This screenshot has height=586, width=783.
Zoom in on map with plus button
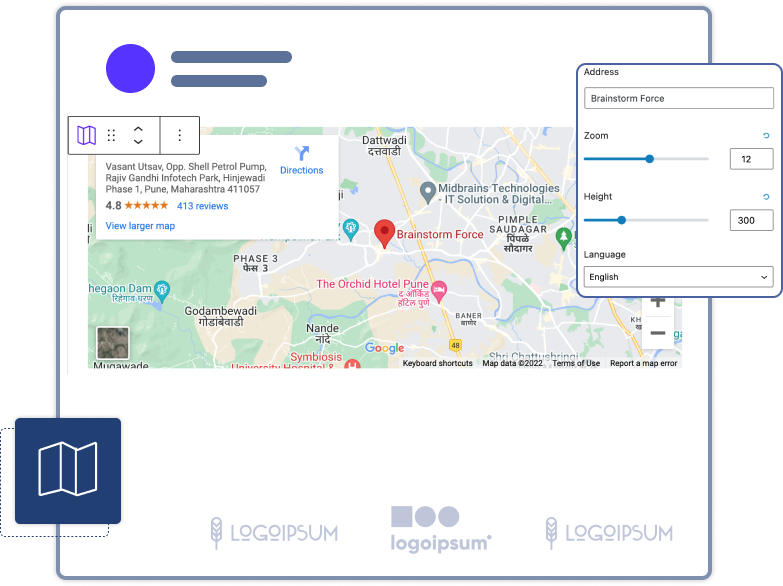coord(658,302)
